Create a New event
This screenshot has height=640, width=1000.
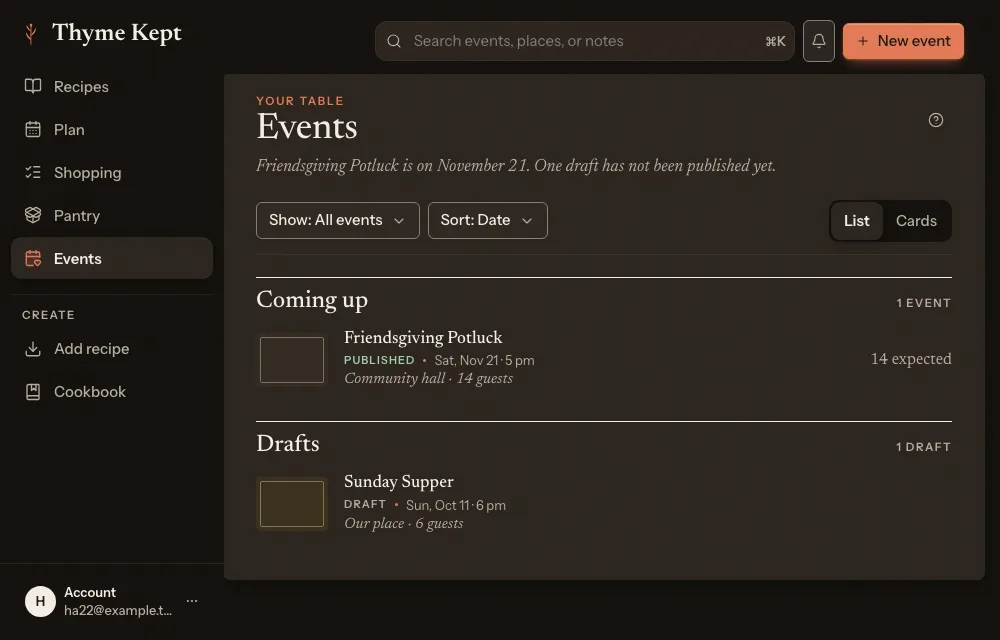click(903, 41)
